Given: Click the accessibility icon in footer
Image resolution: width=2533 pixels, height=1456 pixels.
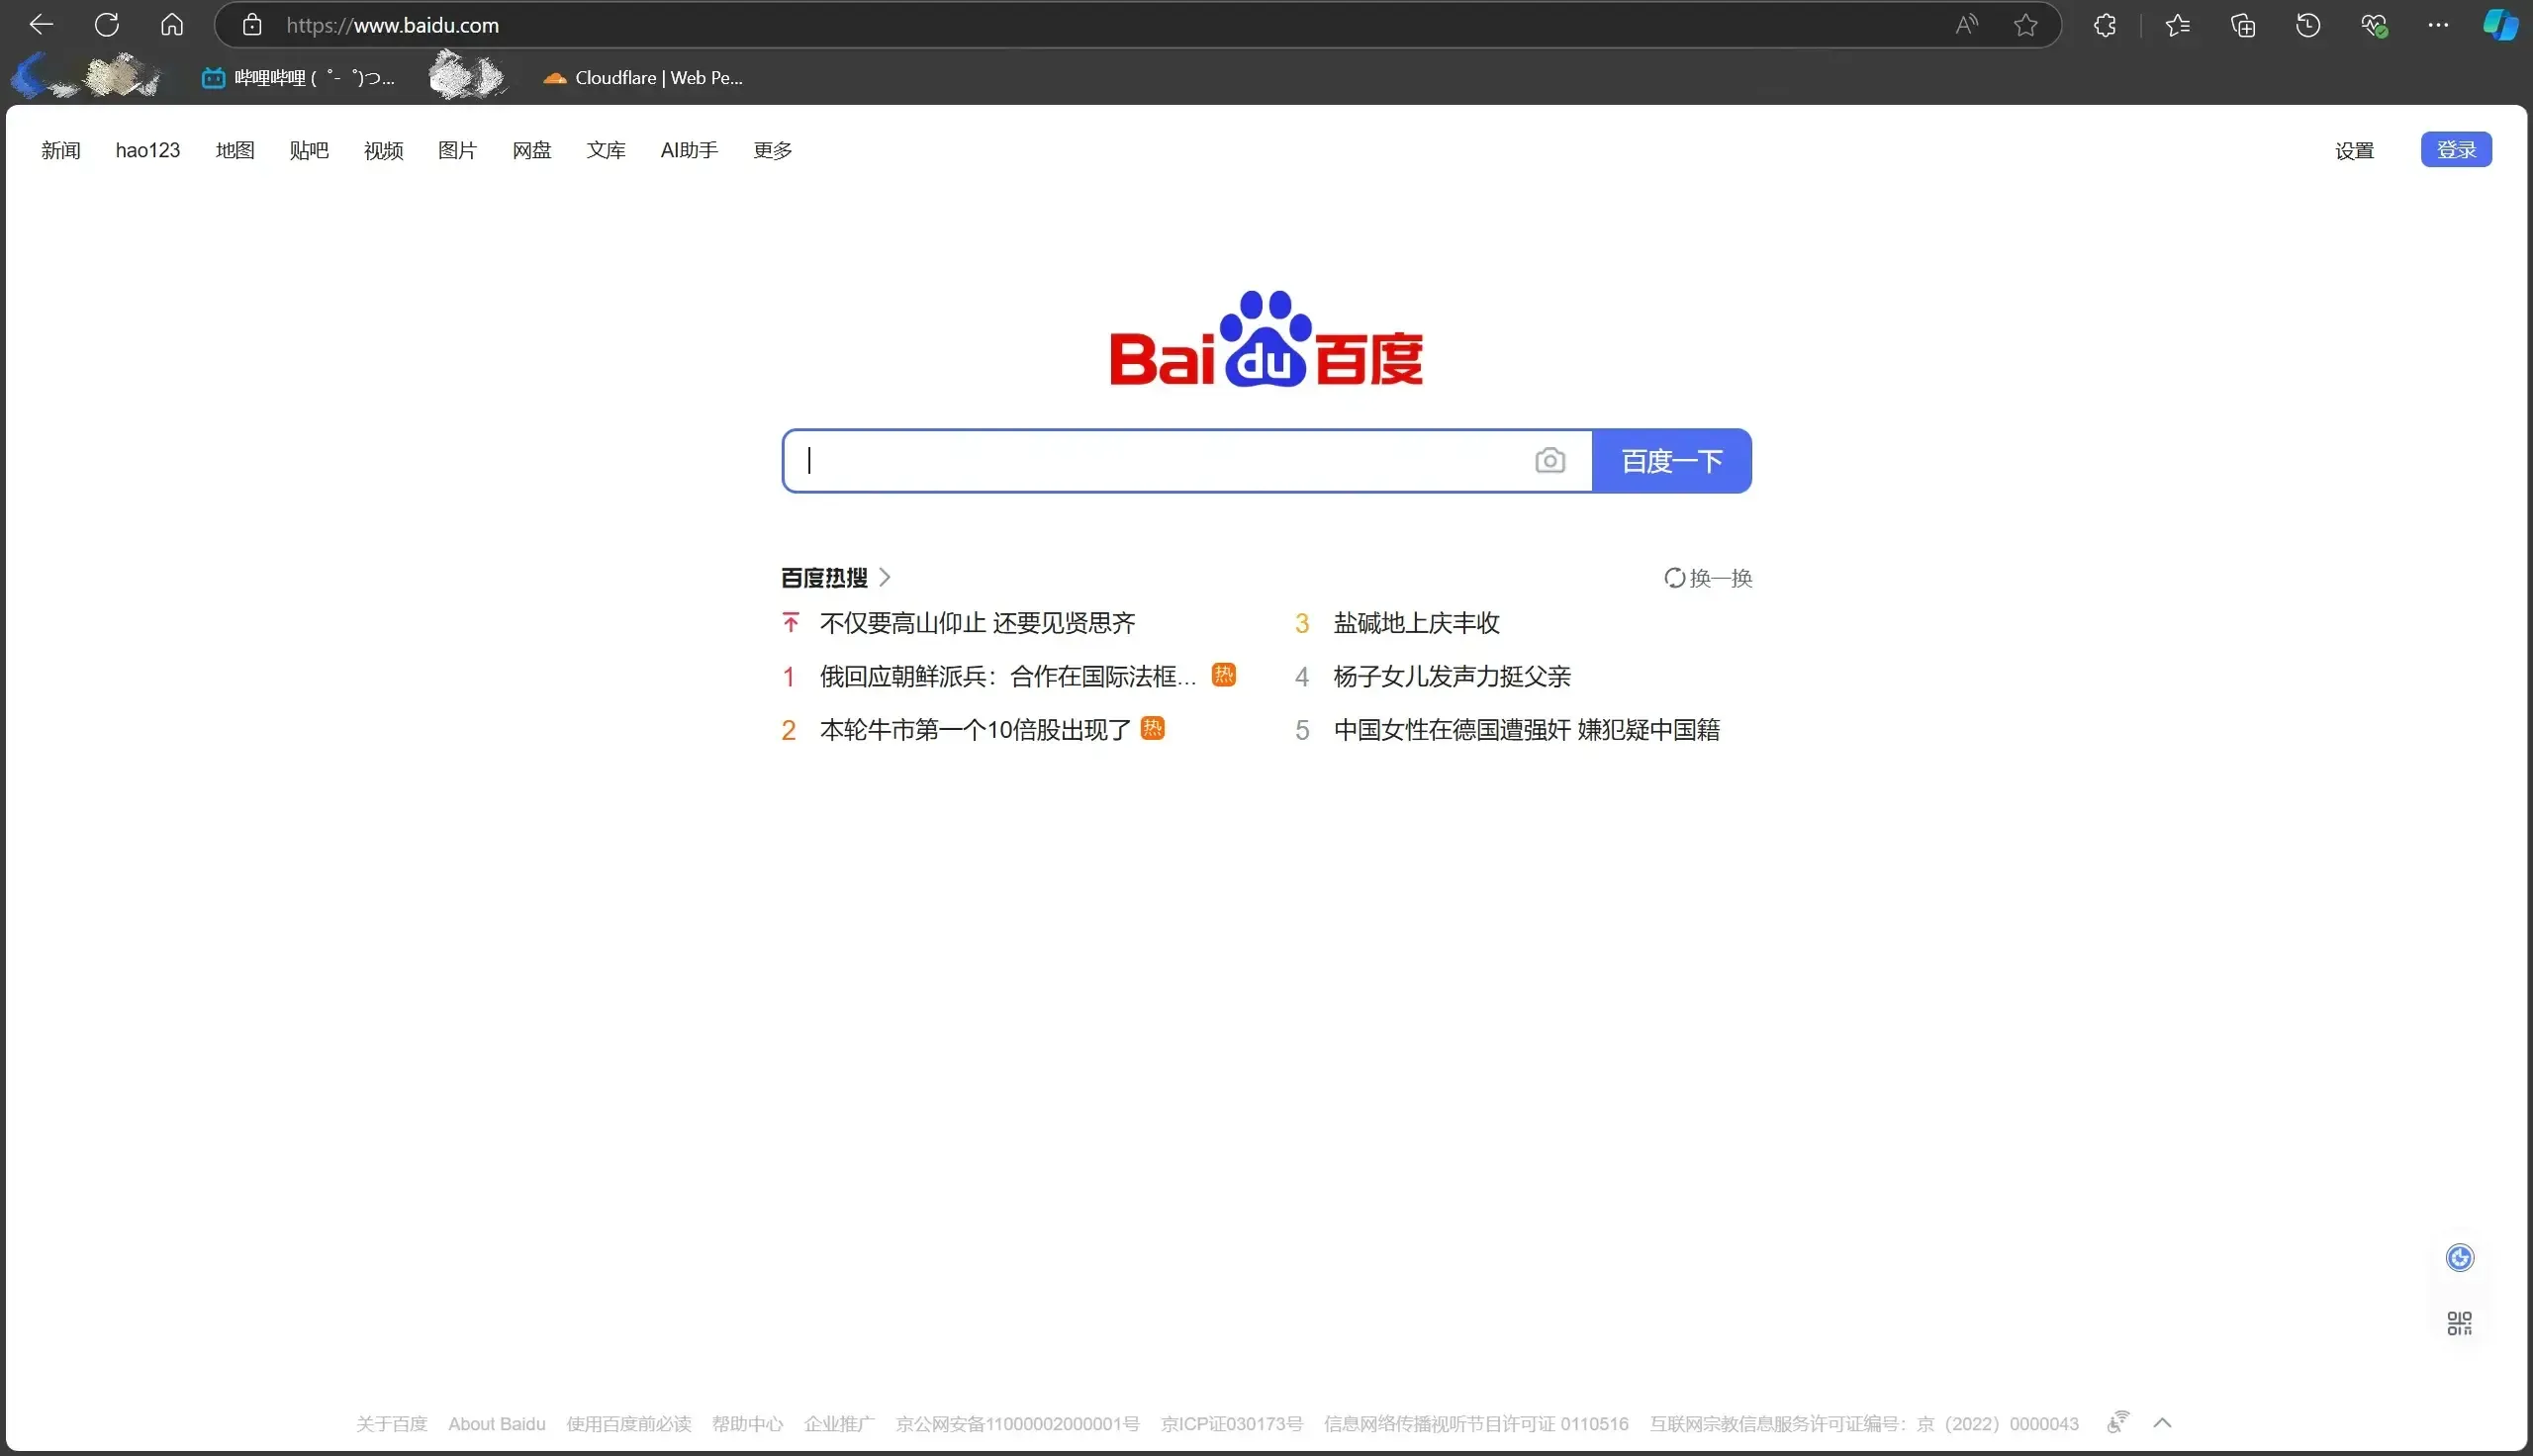Looking at the screenshot, I should pos(2118,1421).
